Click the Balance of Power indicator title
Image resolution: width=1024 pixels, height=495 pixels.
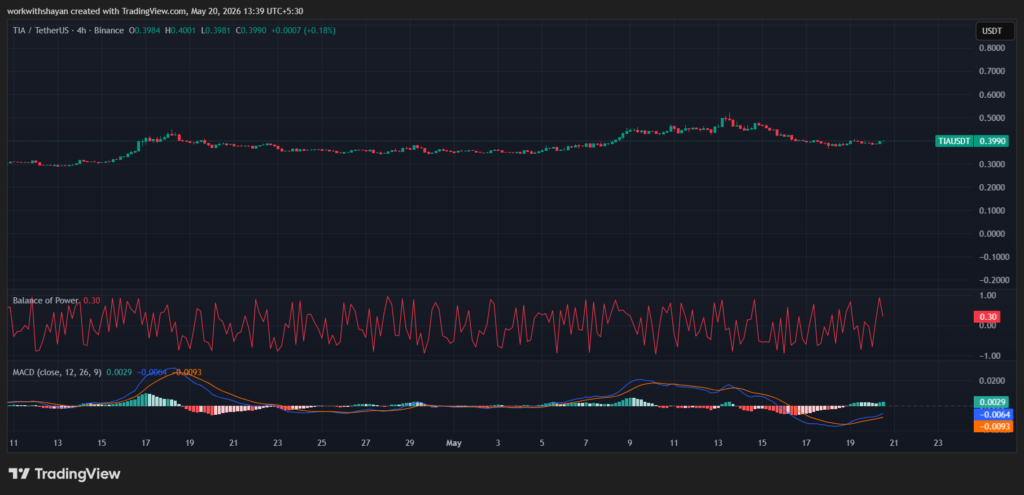46,300
